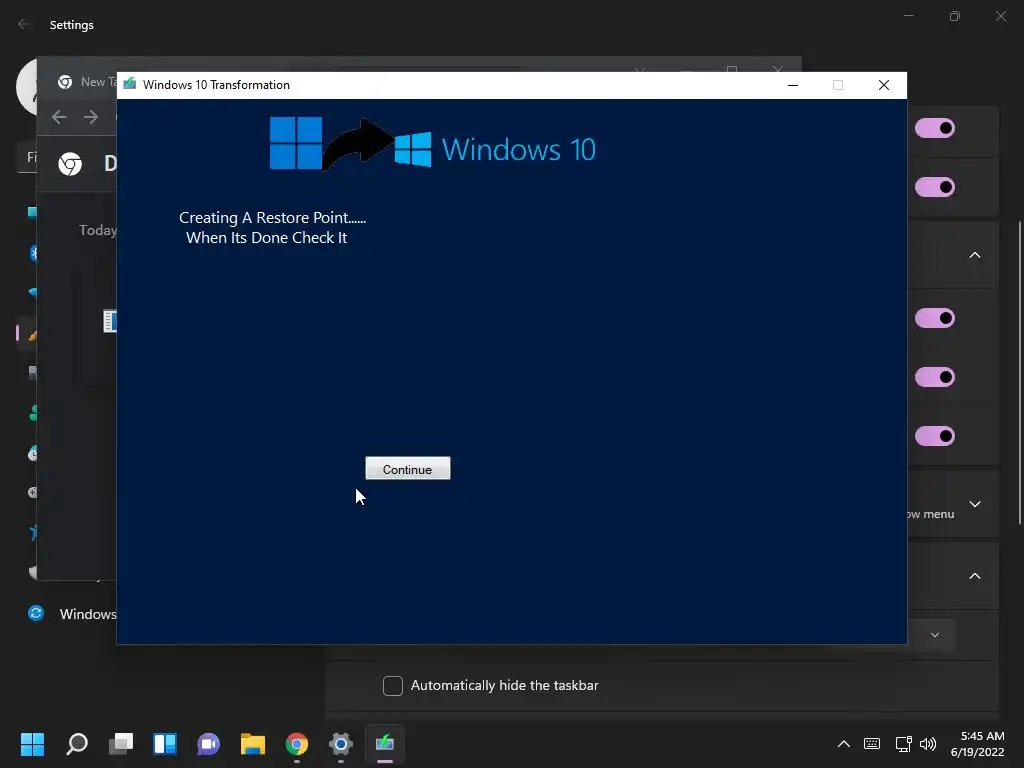Click the Chrome forward navigation arrow
Screen dimensions: 1024x768
click(91, 117)
